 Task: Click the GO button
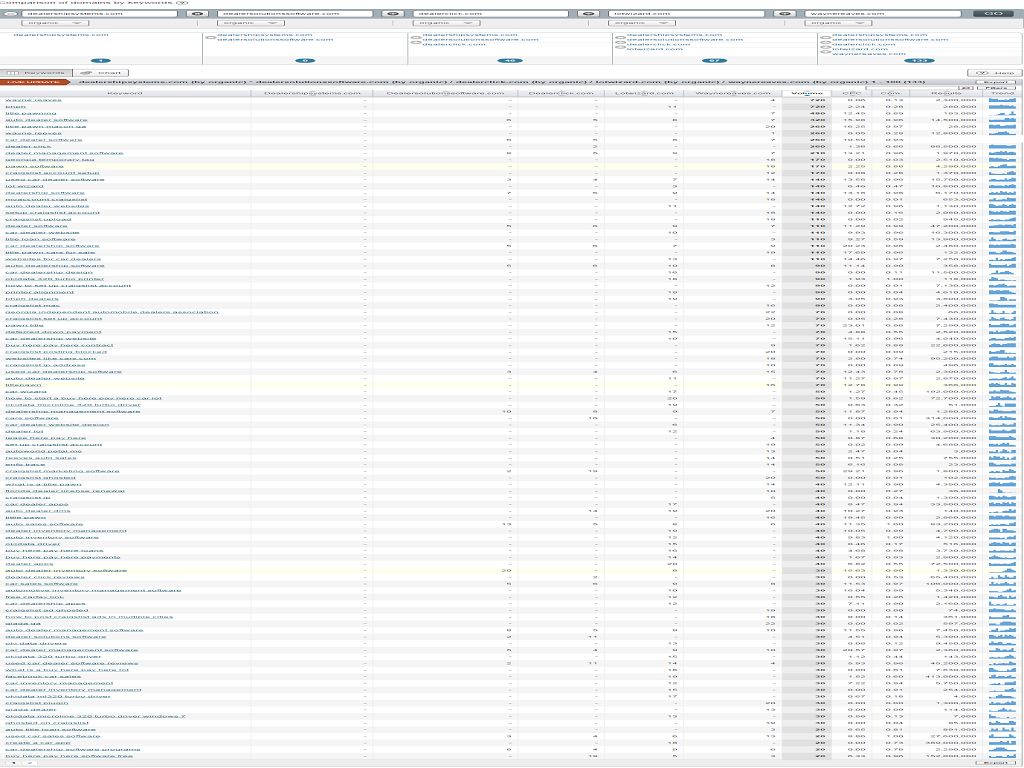tap(993, 13)
